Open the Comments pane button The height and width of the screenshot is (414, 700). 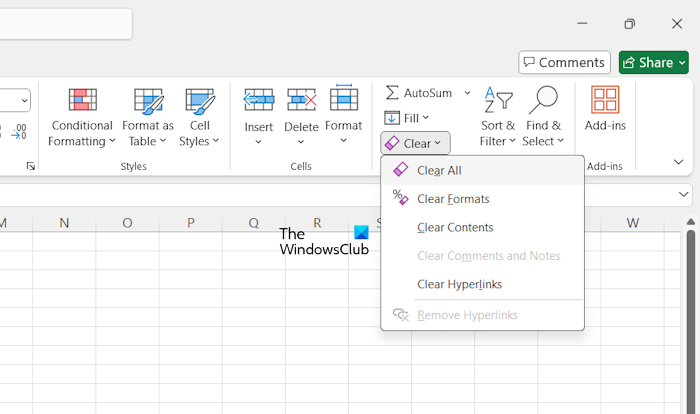564,62
